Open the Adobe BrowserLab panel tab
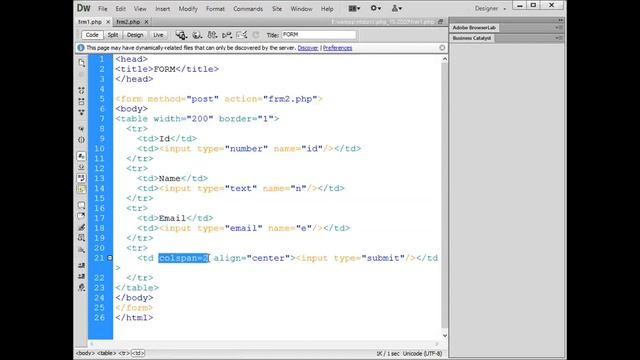Viewport: 640px width, 360px height. 474,28
